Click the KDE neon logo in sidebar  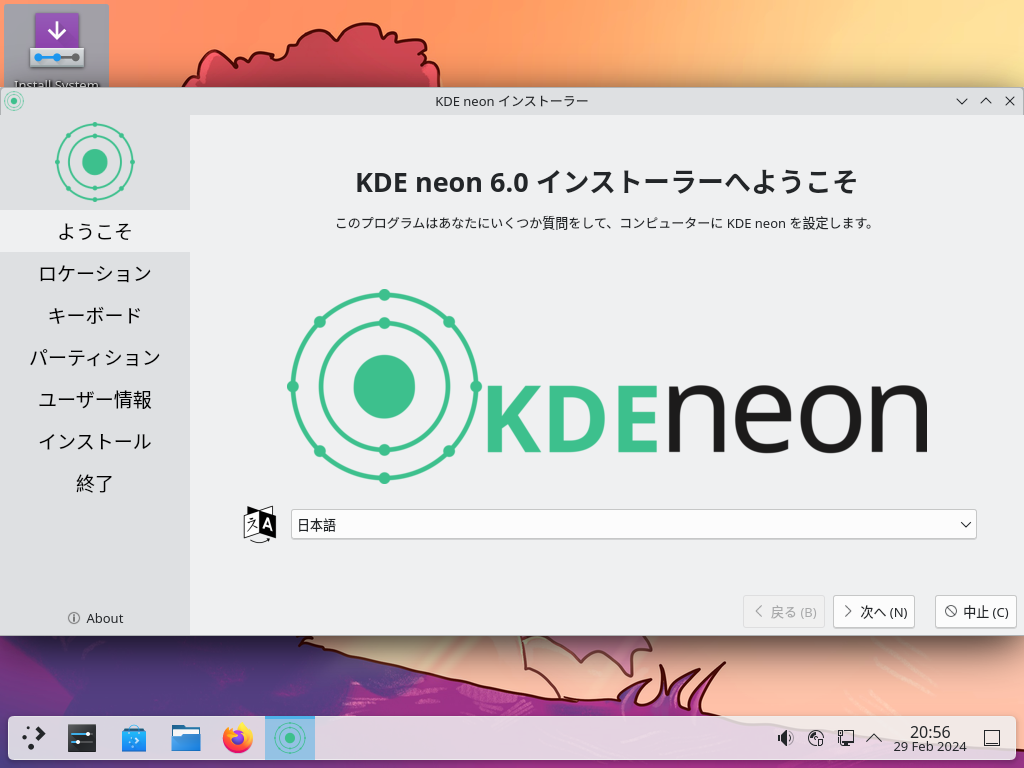[95, 162]
